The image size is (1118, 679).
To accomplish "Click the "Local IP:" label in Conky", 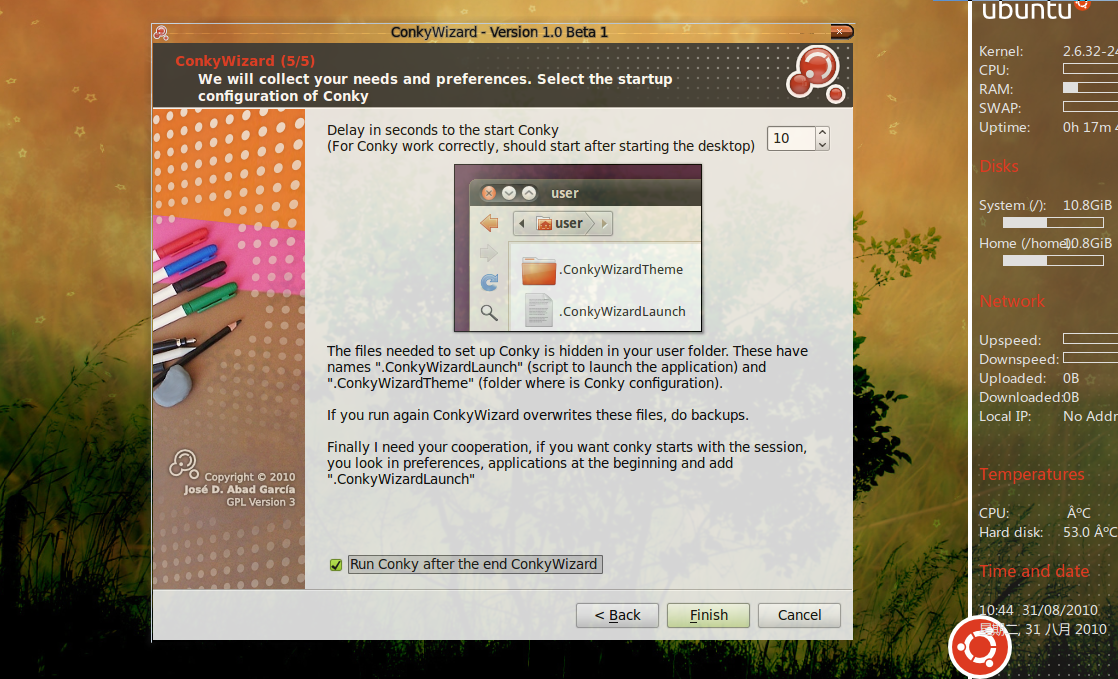I will pos(1005,417).
